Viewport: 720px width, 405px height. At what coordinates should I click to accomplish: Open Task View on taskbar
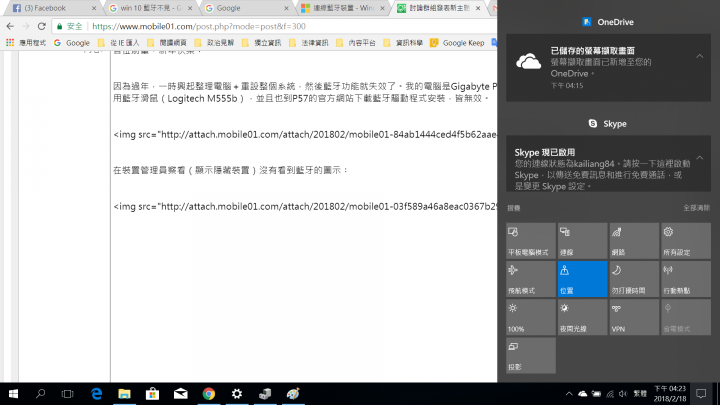coord(68,394)
